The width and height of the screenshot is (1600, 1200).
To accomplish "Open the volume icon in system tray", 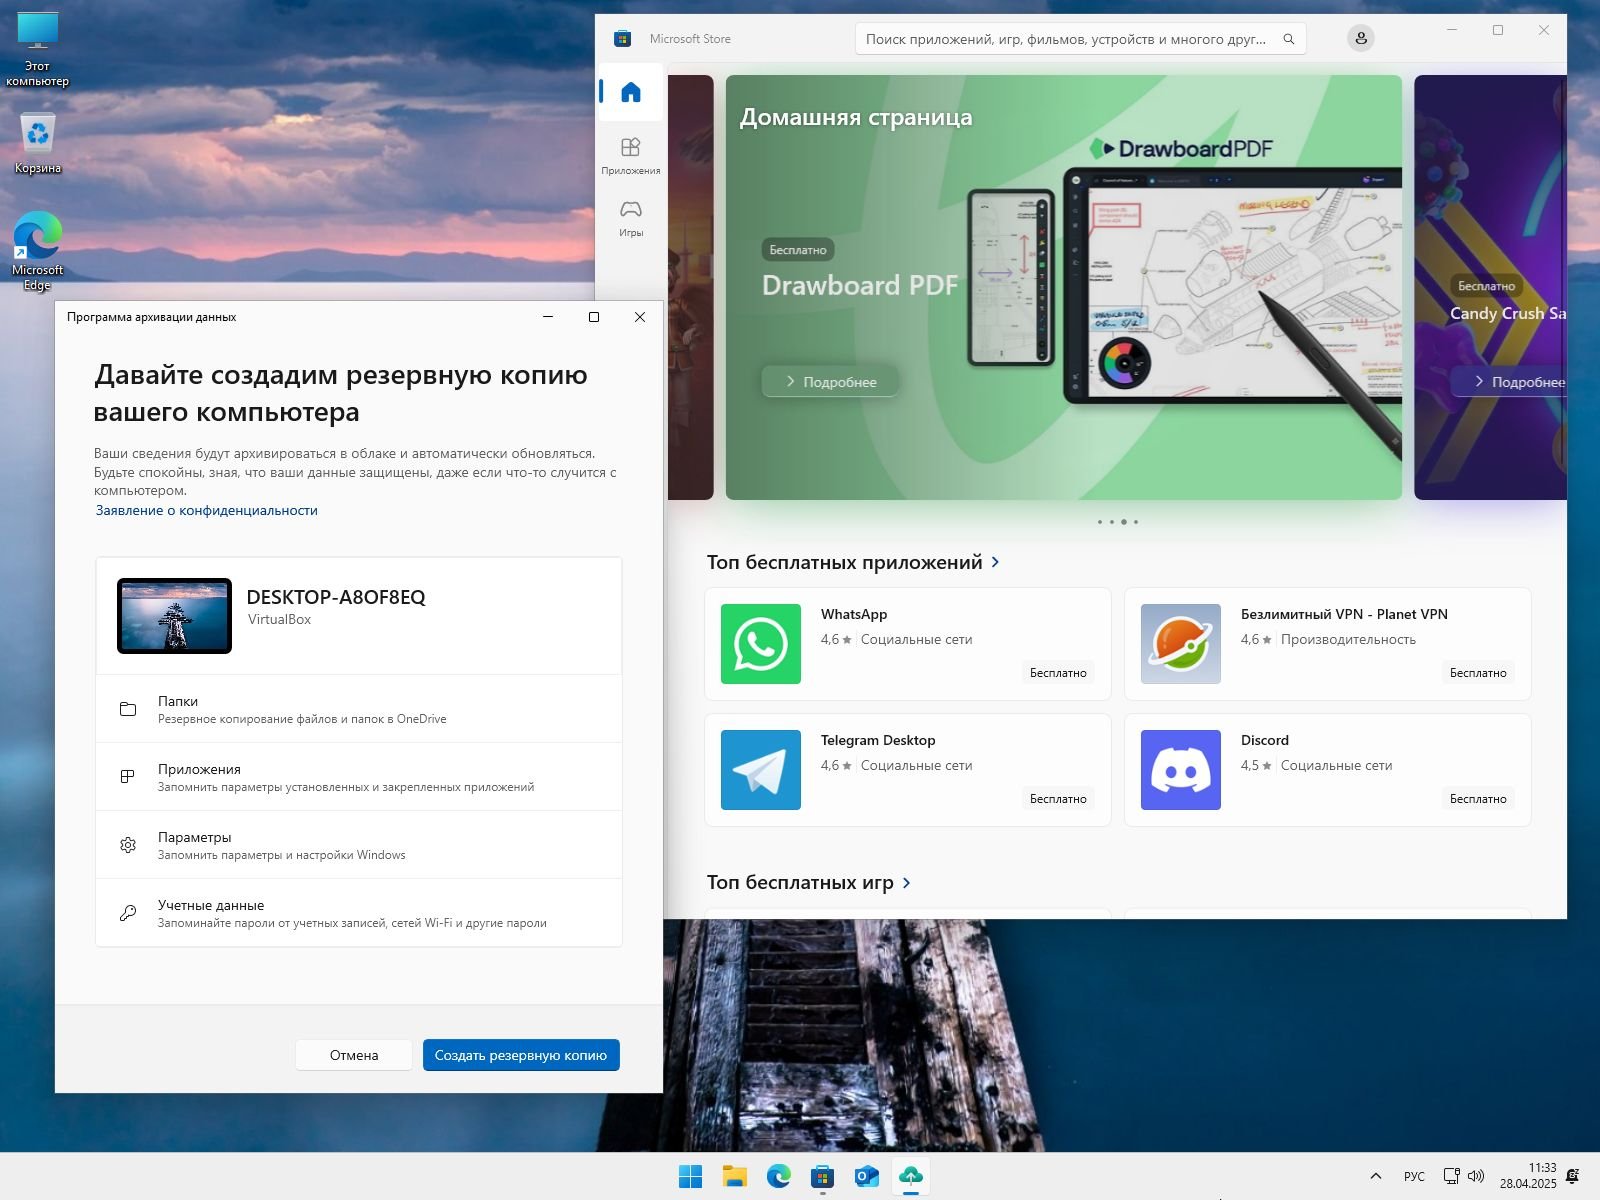I will coord(1476,1177).
